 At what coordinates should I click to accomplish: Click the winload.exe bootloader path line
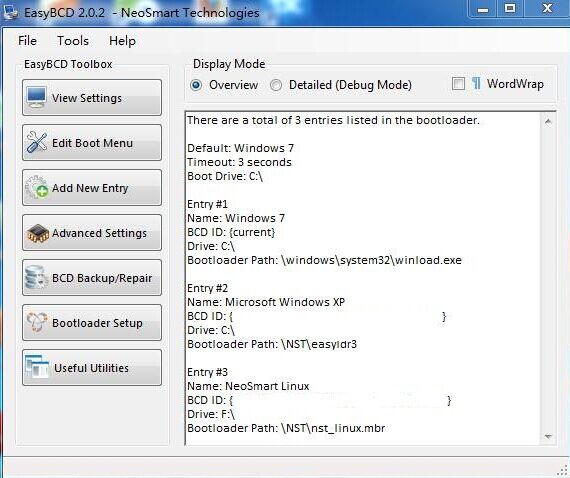pos(324,260)
